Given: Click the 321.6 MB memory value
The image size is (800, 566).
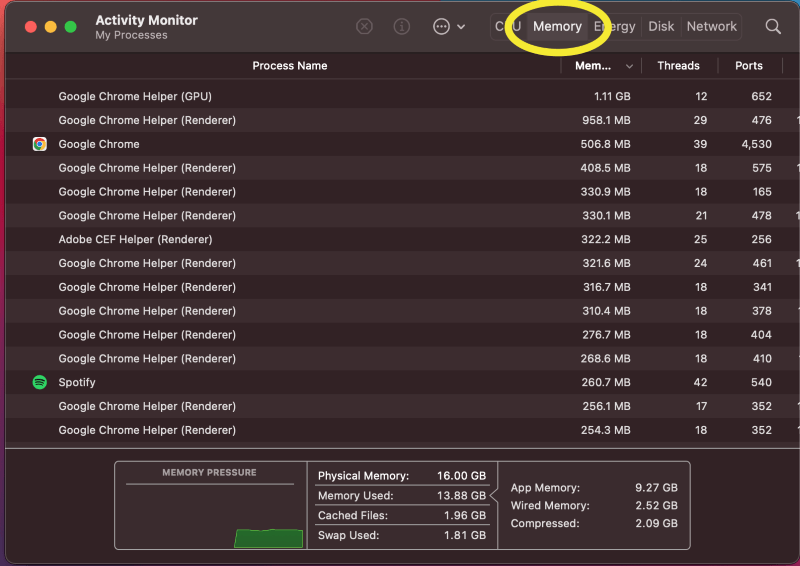Looking at the screenshot, I should click(x=606, y=263).
